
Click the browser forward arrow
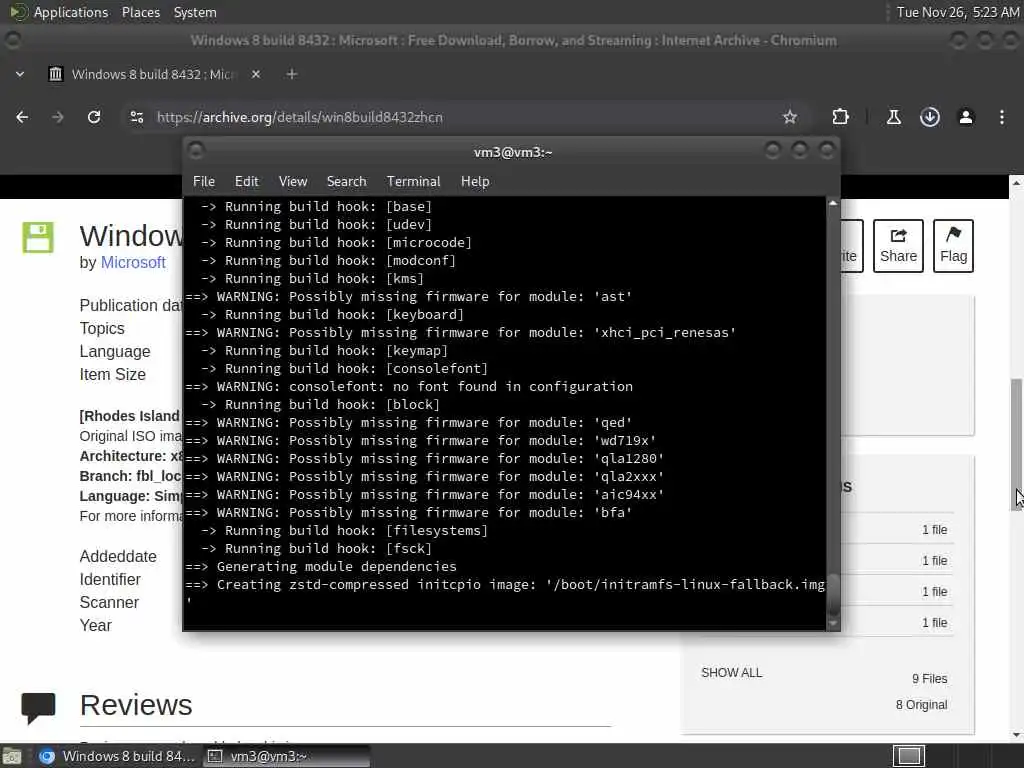pyautogui.click(x=57, y=118)
